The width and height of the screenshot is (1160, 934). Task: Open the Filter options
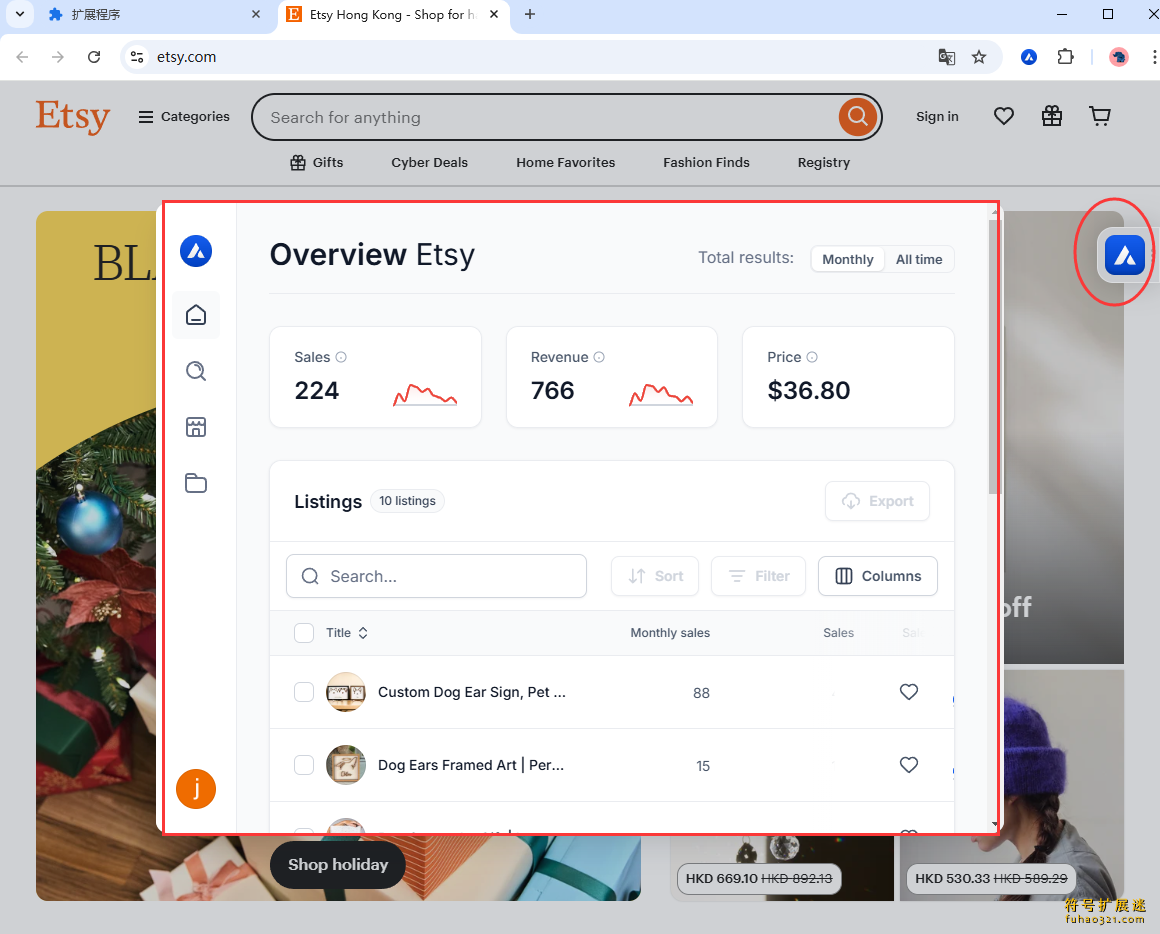(758, 576)
